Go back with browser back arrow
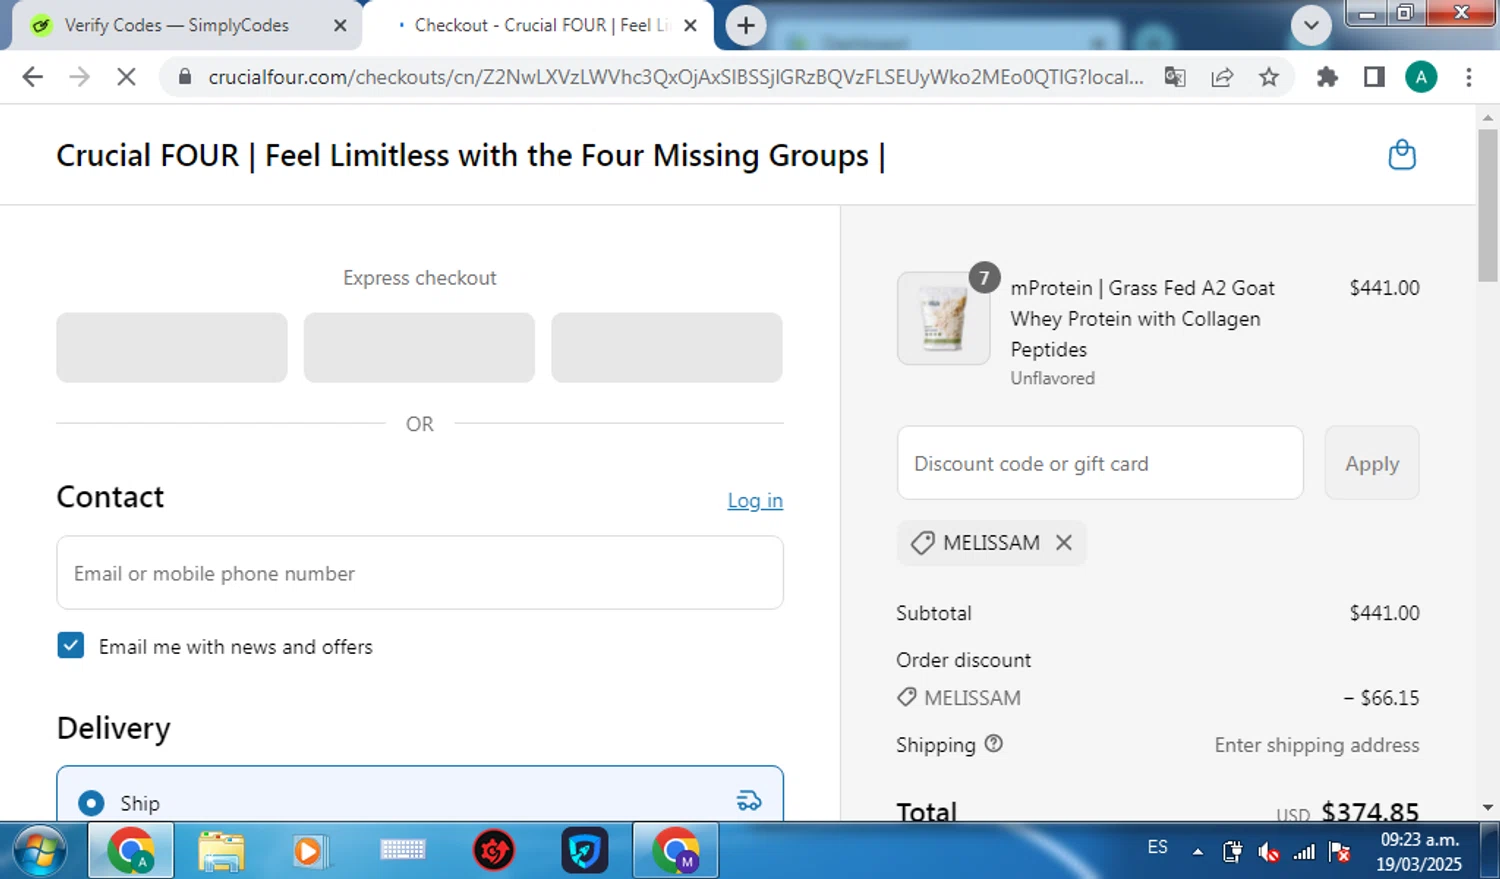Image resolution: width=1500 pixels, height=879 pixels. pyautogui.click(x=32, y=77)
